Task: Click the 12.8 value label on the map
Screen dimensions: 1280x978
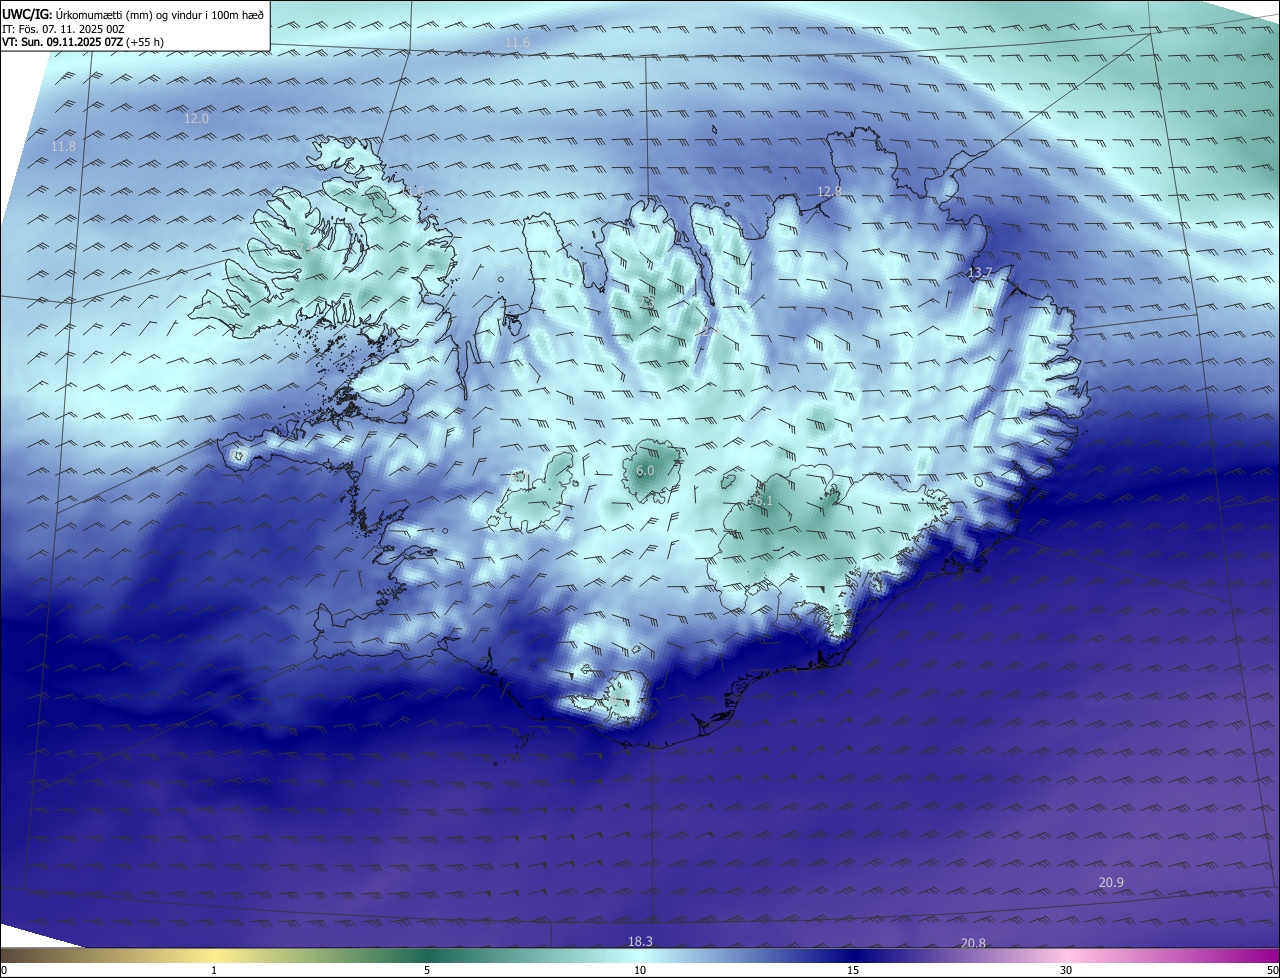Action: coord(829,191)
